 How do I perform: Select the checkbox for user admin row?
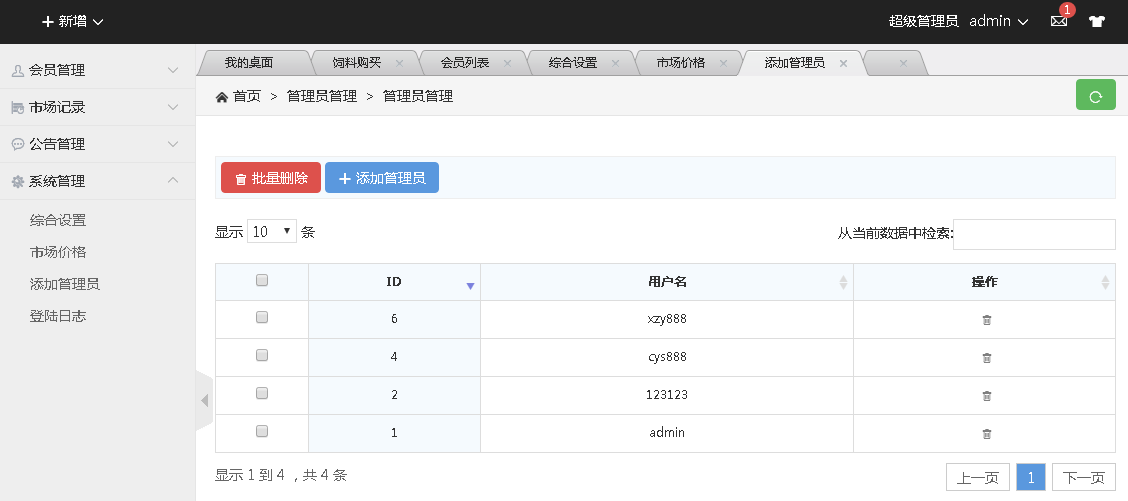click(262, 431)
